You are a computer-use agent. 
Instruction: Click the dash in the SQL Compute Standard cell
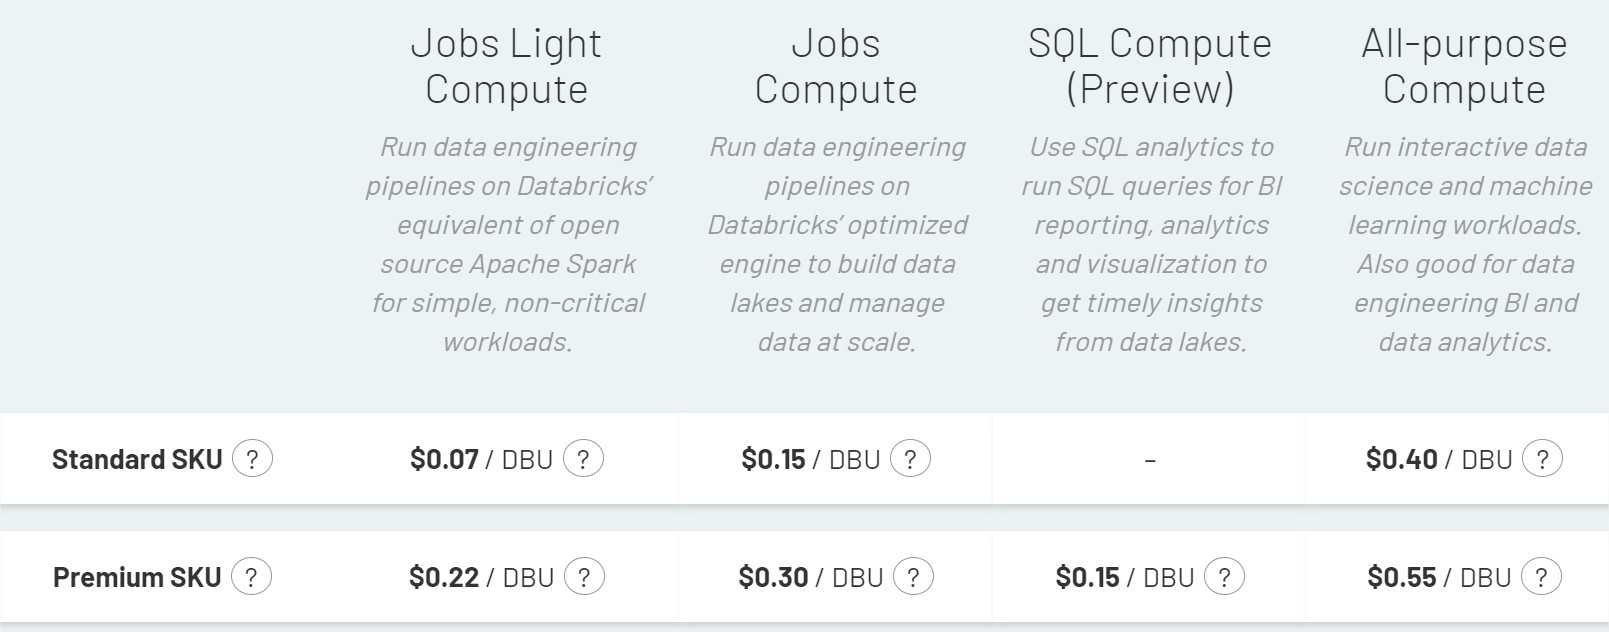(x=1149, y=459)
